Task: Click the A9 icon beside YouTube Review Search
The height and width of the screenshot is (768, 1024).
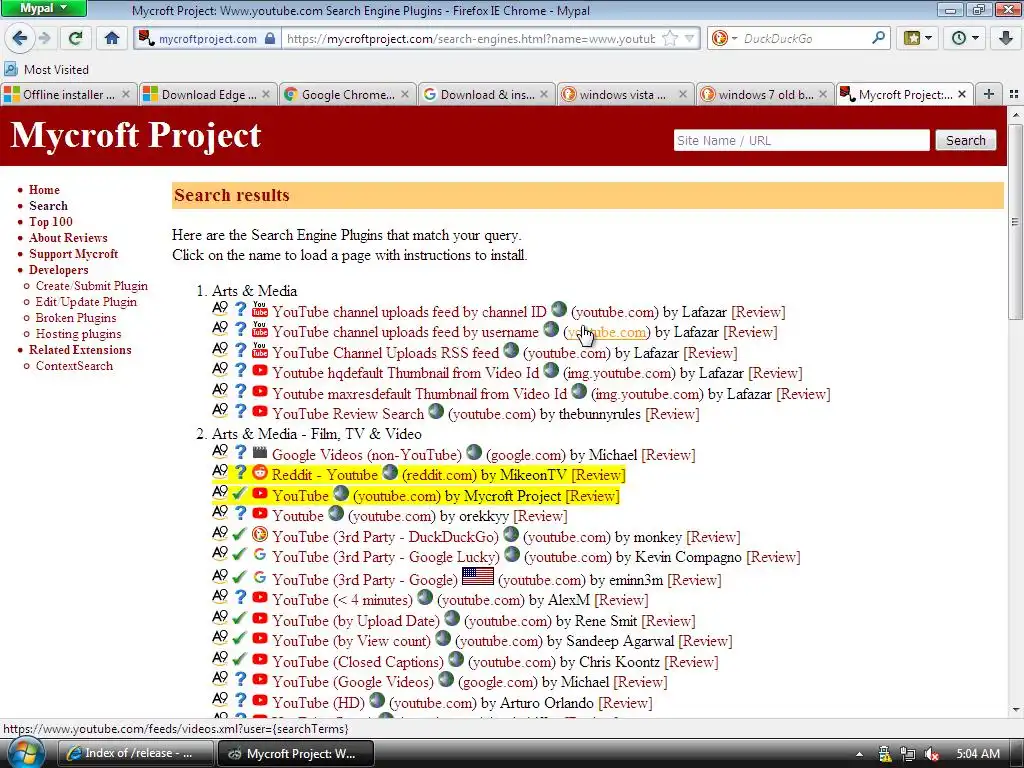Action: click(x=220, y=411)
